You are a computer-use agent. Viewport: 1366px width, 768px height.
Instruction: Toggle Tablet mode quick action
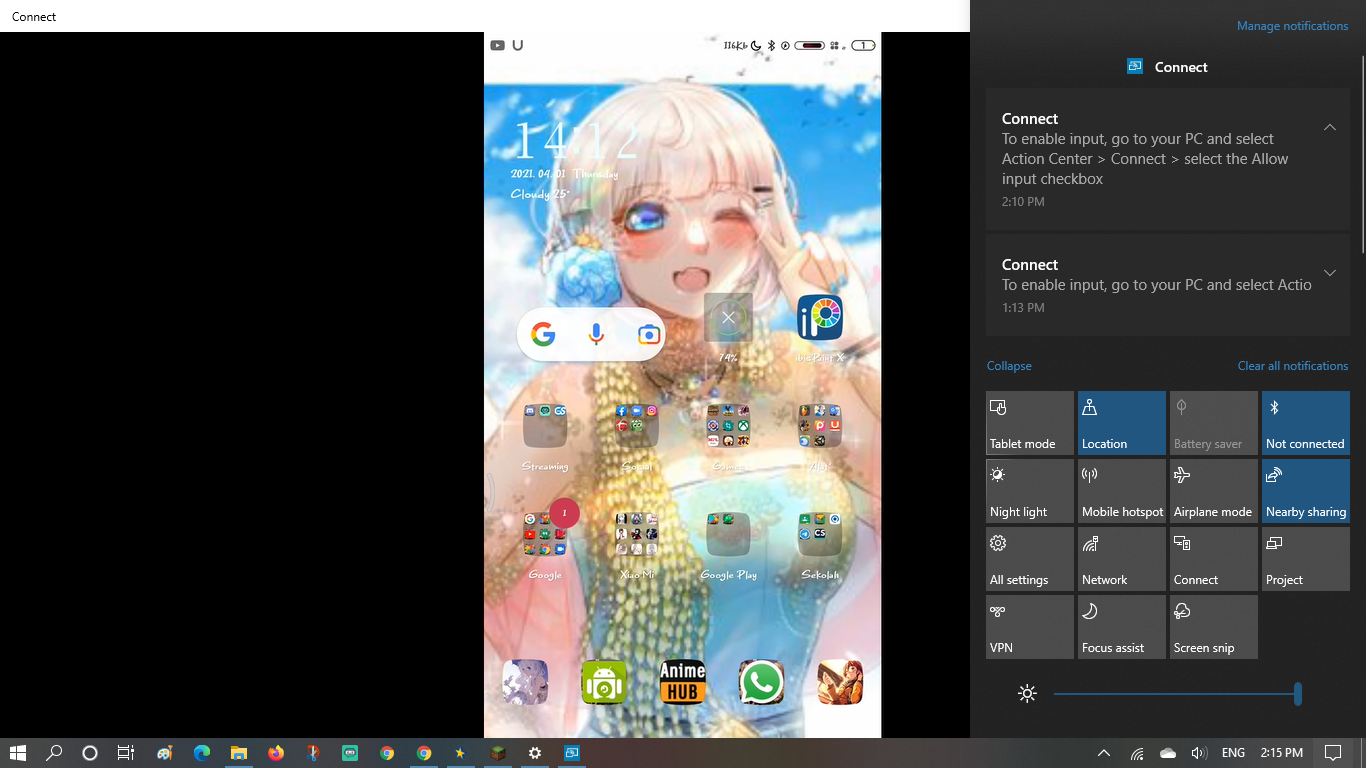pyautogui.click(x=1030, y=423)
